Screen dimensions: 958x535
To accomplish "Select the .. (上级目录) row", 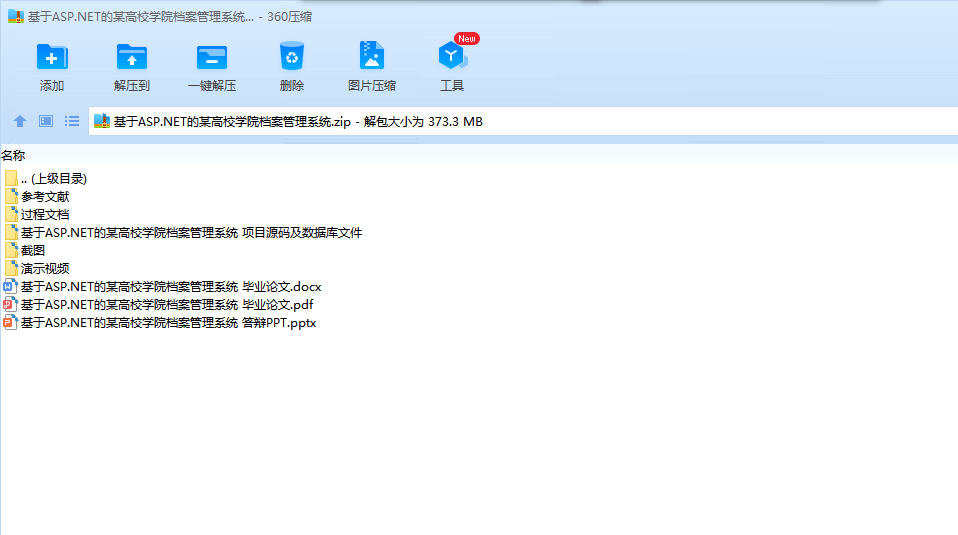I will pos(54,178).
